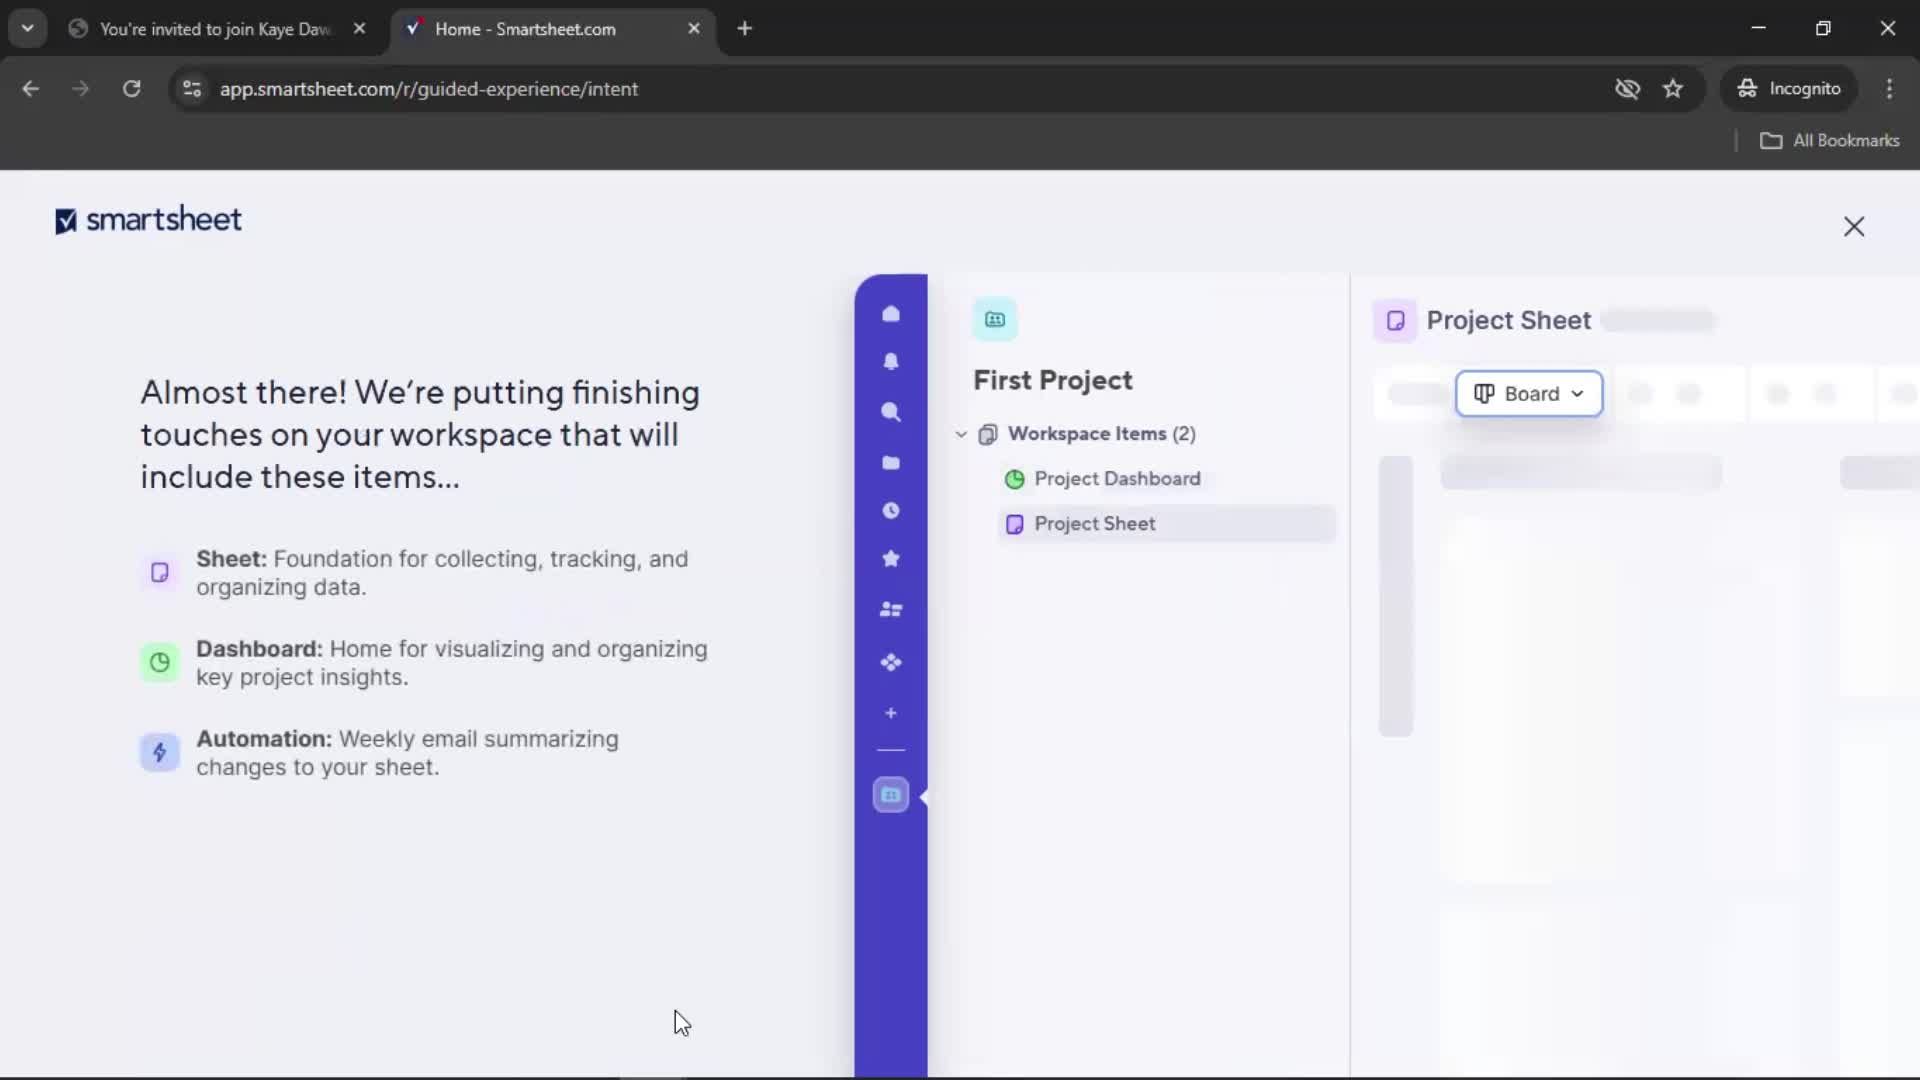The image size is (1920, 1080).
Task: Open a new browser tab
Action: point(744,29)
